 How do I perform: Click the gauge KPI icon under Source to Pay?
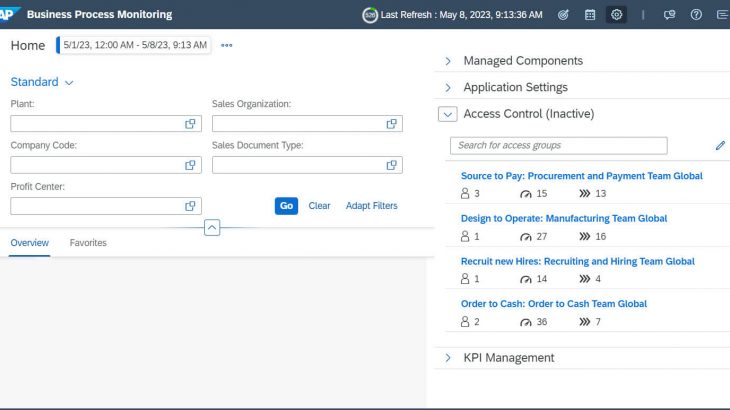(x=526, y=194)
